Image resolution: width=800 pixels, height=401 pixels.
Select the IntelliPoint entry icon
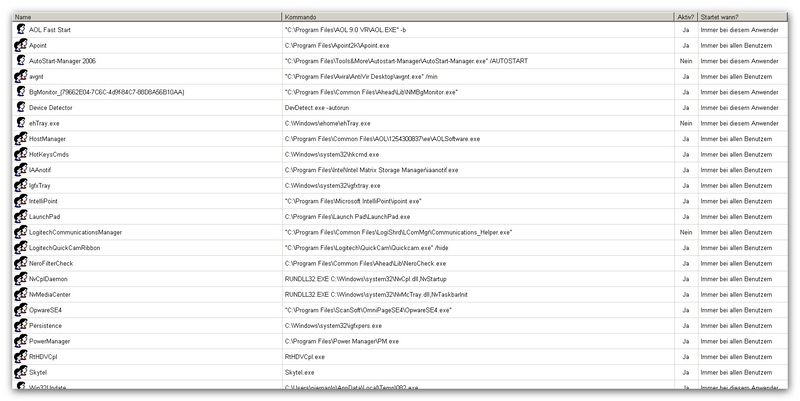[20, 200]
